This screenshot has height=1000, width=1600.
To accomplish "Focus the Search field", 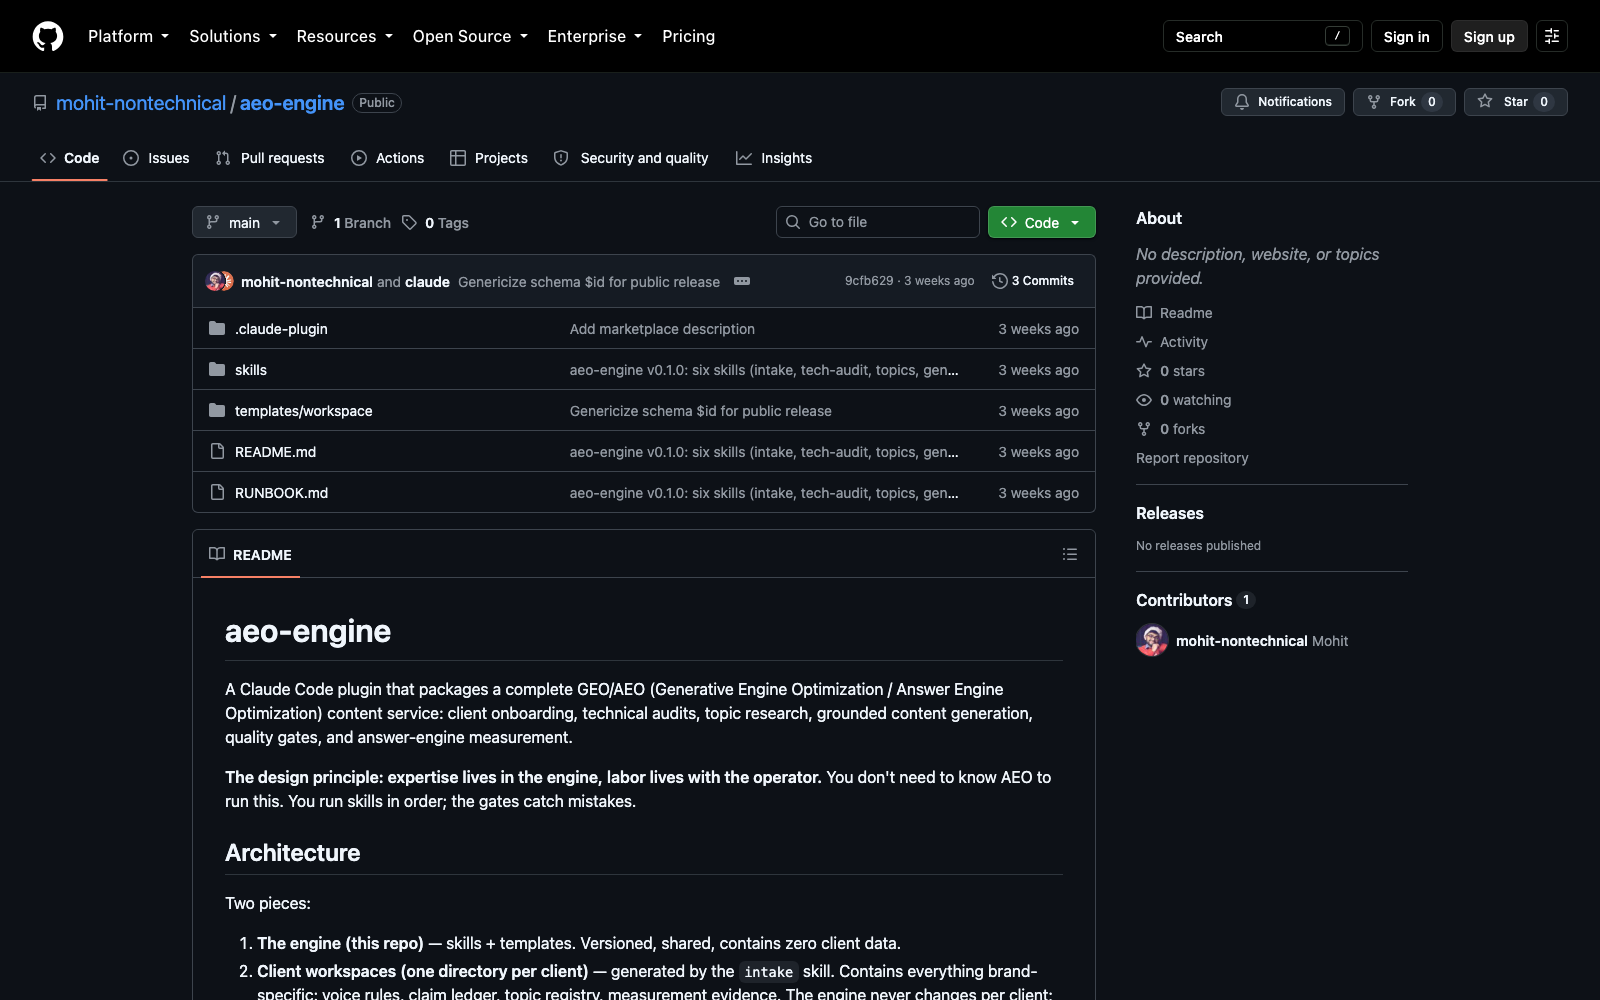I will coord(1262,36).
